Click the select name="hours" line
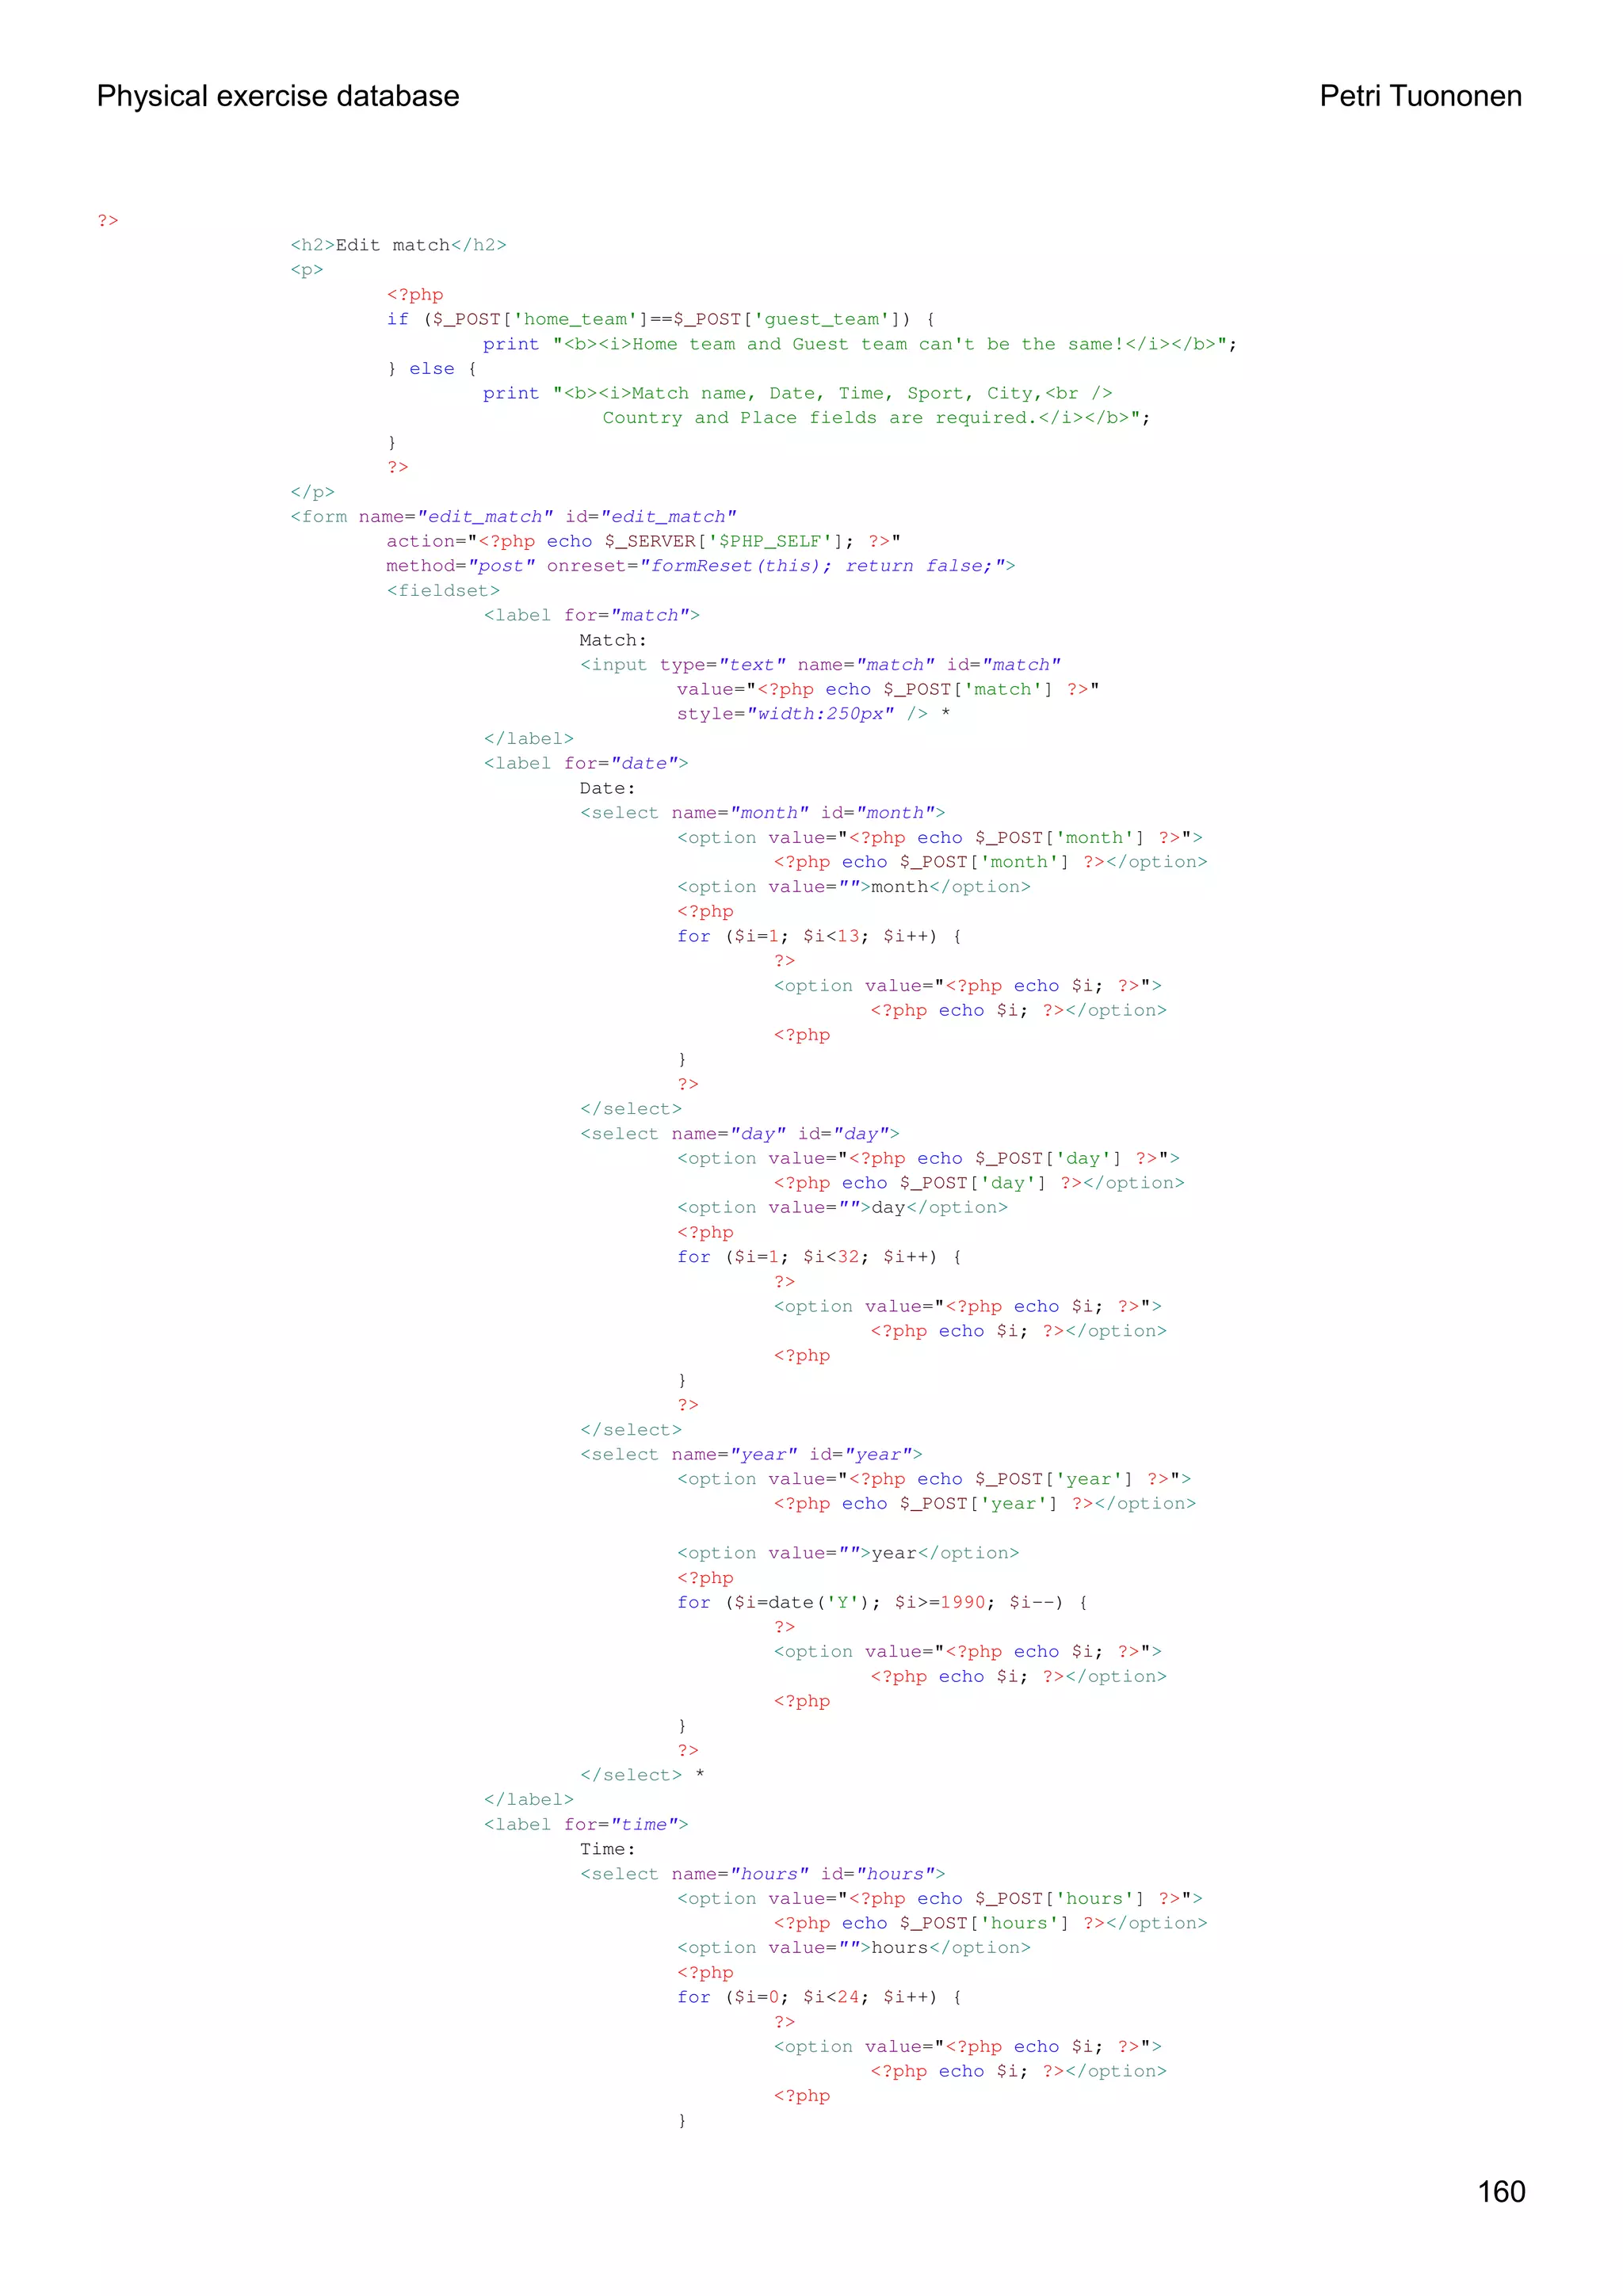Screen dimensions: 1623x2296 [x=762, y=1874]
